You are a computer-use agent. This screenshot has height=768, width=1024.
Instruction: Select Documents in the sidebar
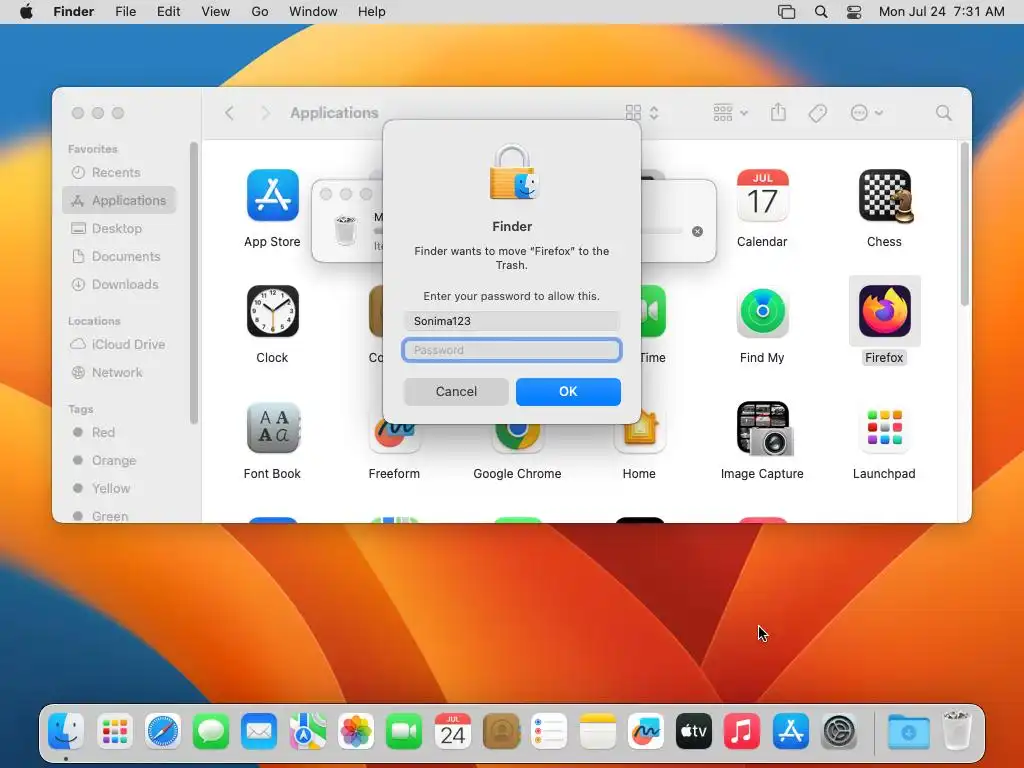(x=119, y=257)
